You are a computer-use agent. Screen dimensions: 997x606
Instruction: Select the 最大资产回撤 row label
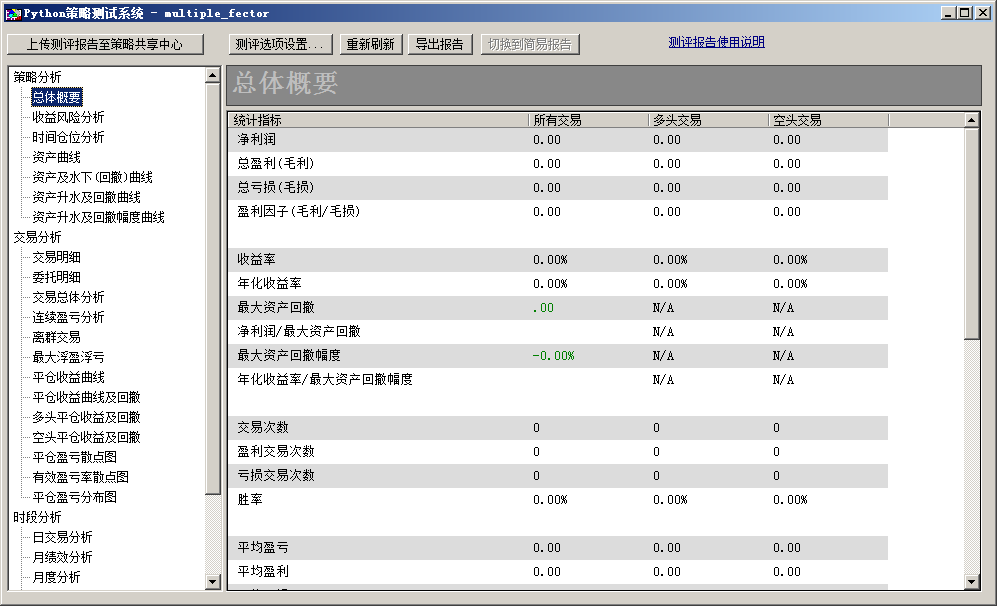click(x=276, y=308)
